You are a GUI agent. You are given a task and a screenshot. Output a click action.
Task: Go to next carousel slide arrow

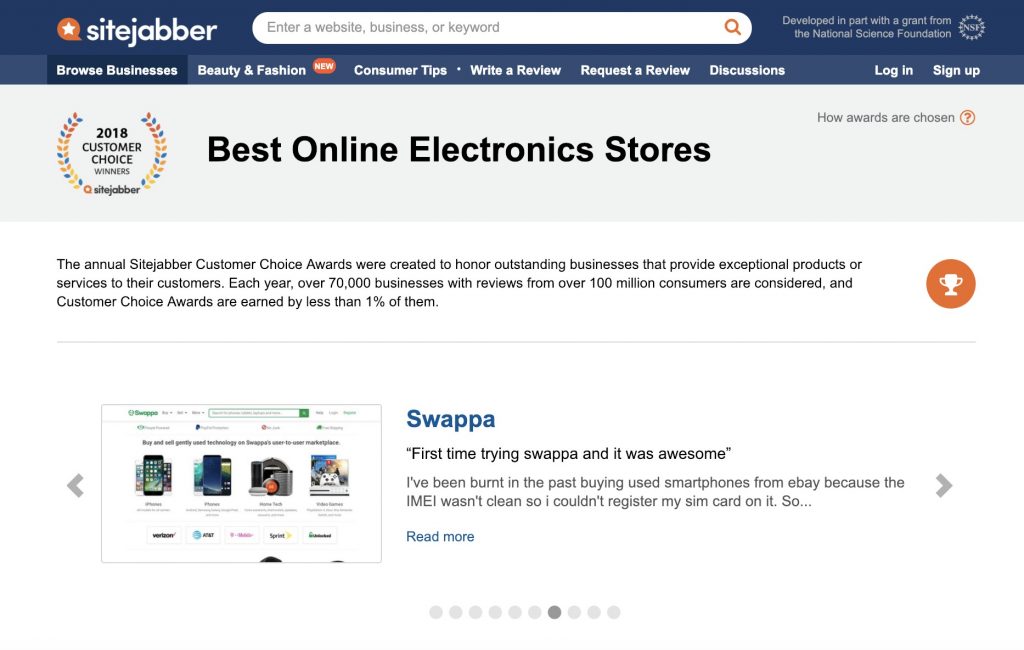pos(943,485)
